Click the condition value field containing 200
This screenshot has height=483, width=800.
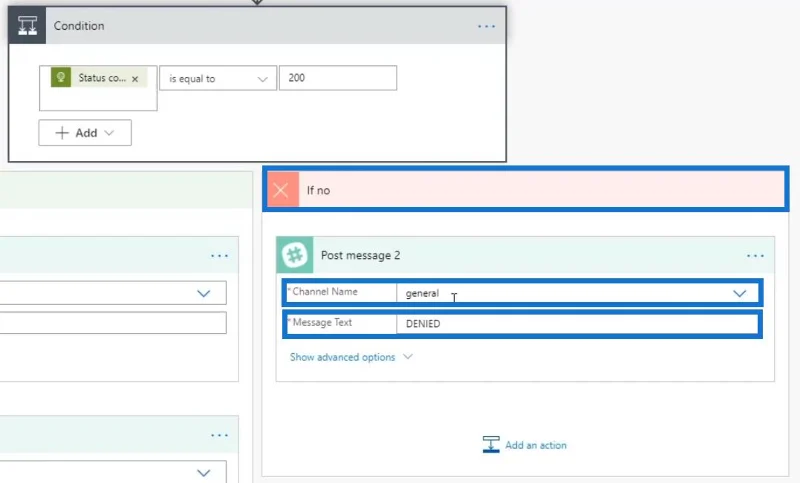[338, 78]
